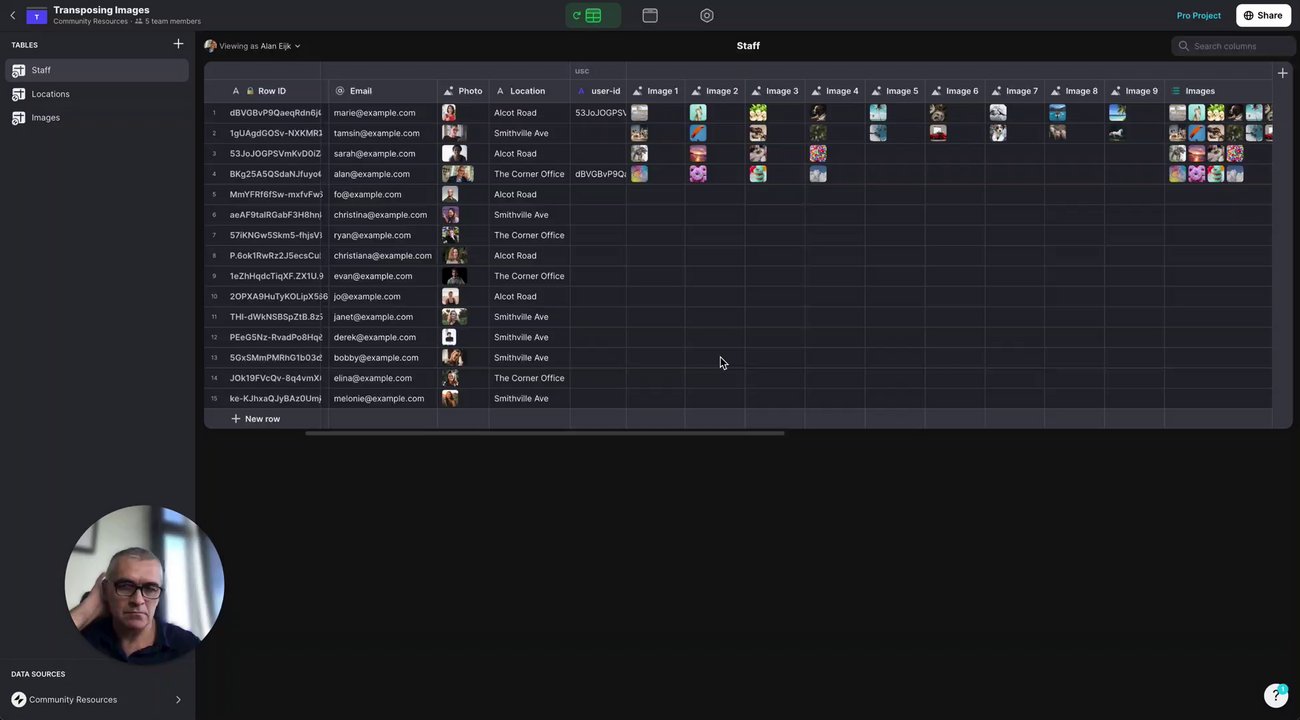Select the Image 9 column header

[x=1135, y=91]
